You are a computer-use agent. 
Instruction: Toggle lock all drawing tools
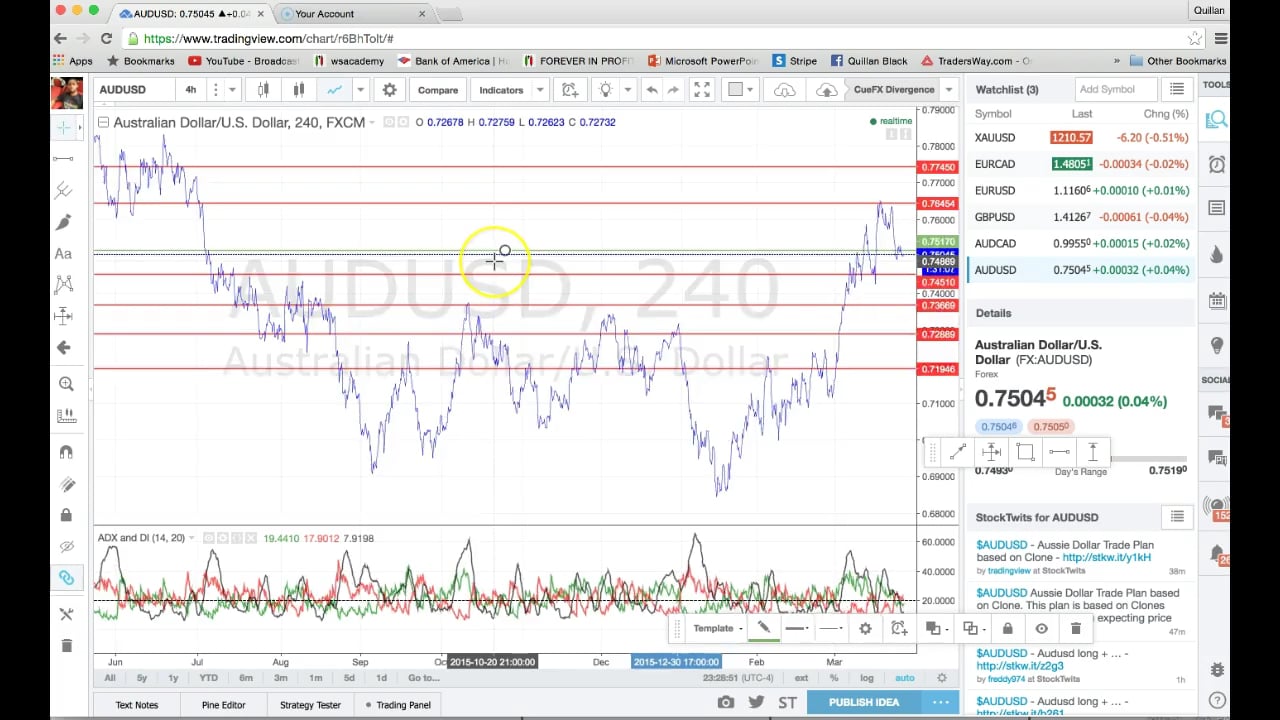(x=66, y=515)
